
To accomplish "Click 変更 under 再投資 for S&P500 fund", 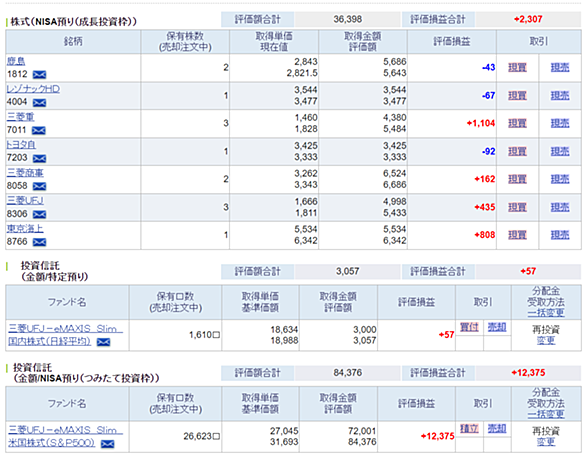I will (546, 442).
